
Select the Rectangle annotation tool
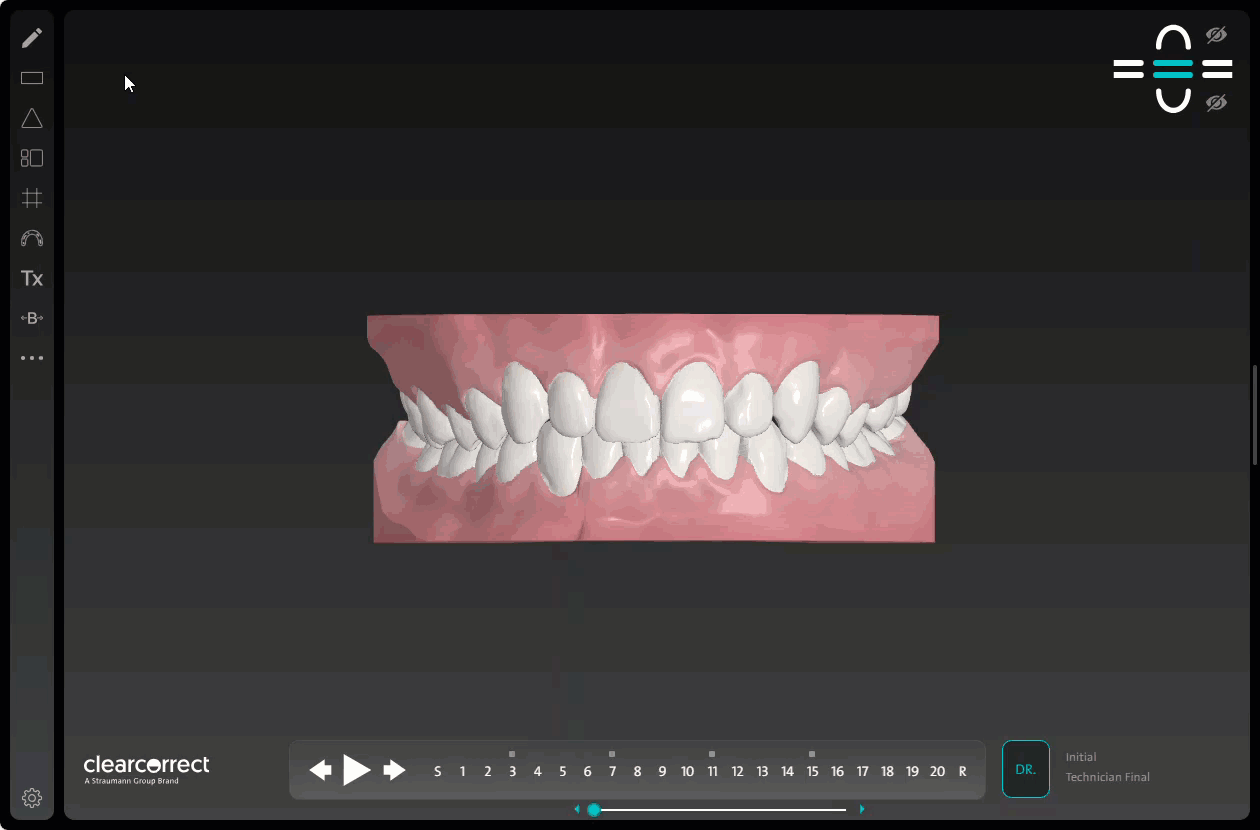pos(31,77)
